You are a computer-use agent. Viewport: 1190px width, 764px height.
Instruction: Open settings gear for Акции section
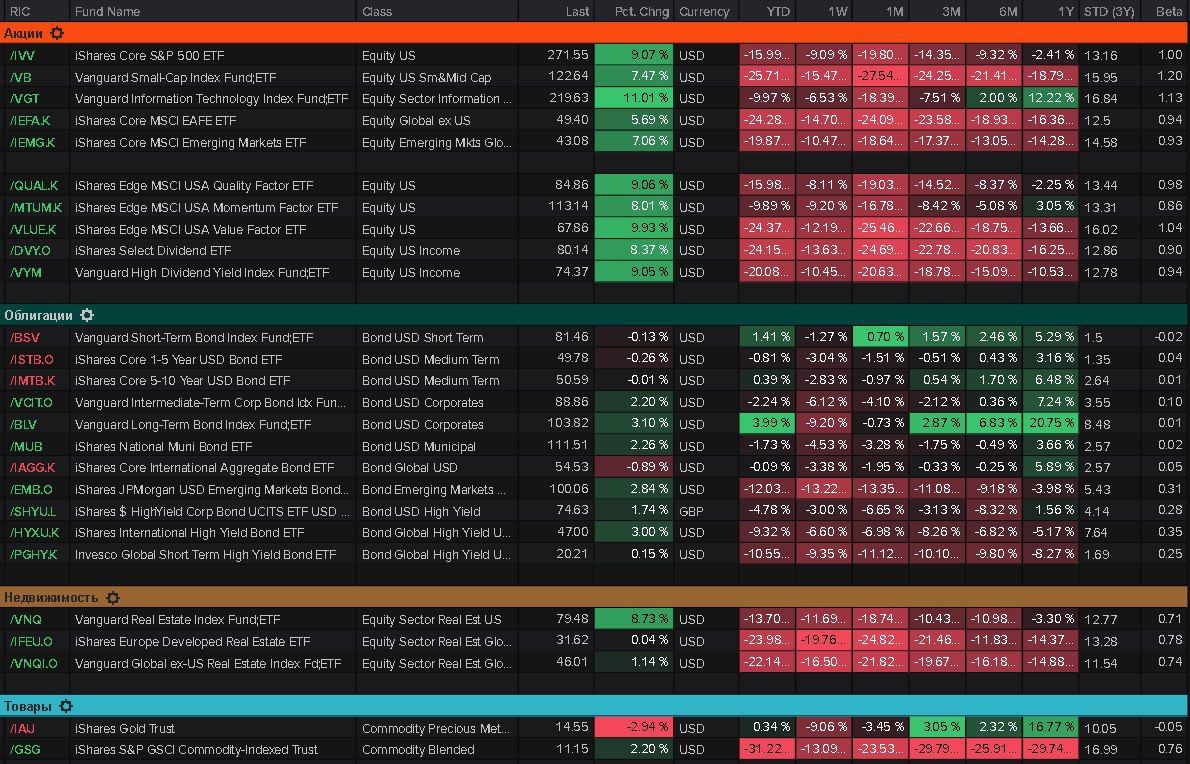[x=57, y=33]
